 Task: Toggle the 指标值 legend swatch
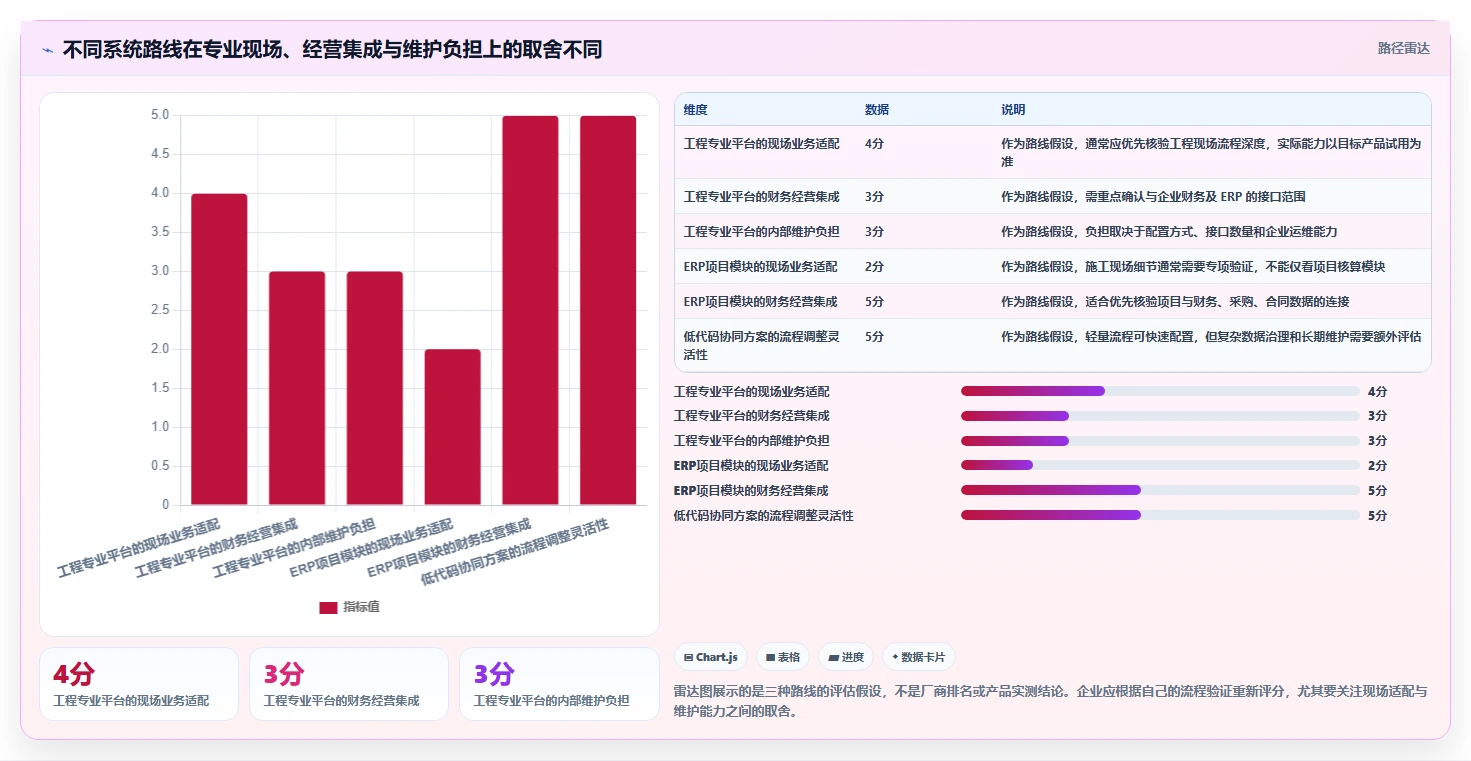(328, 607)
